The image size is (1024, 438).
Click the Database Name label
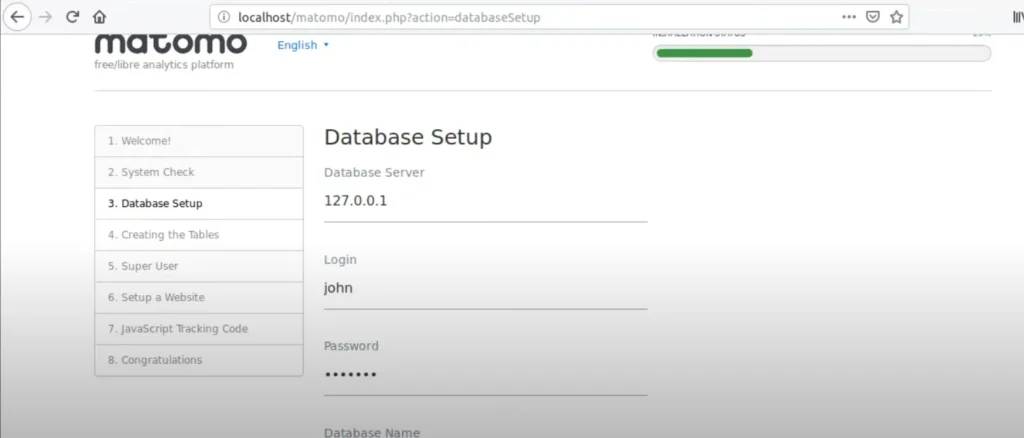point(372,432)
